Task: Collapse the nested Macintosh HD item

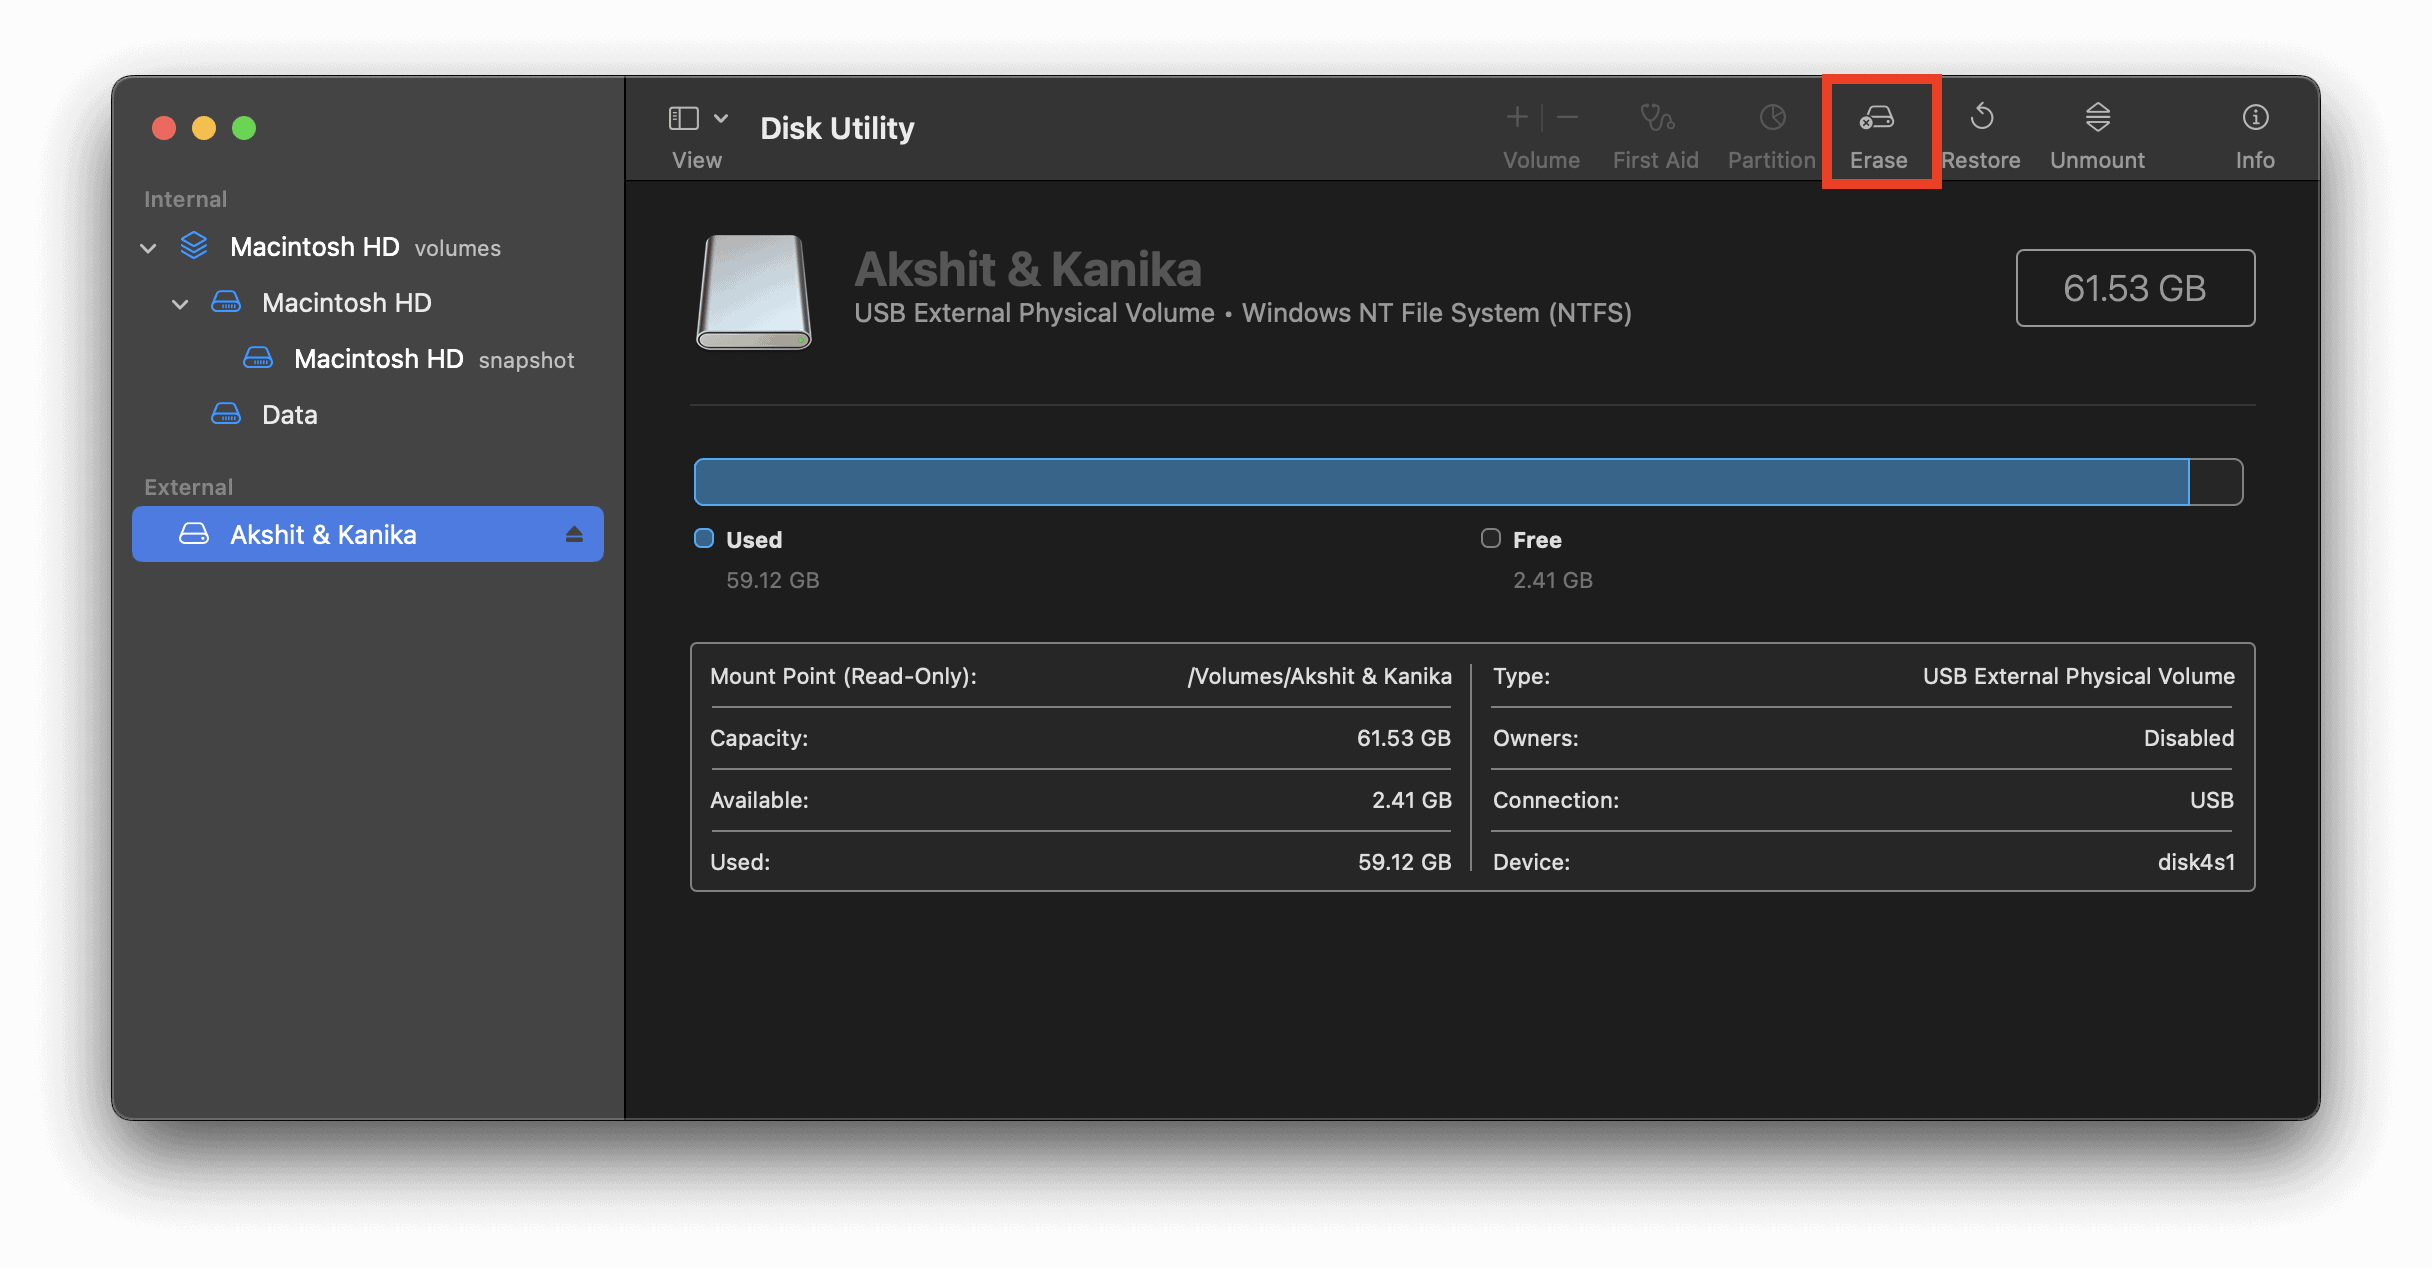Action: (180, 304)
